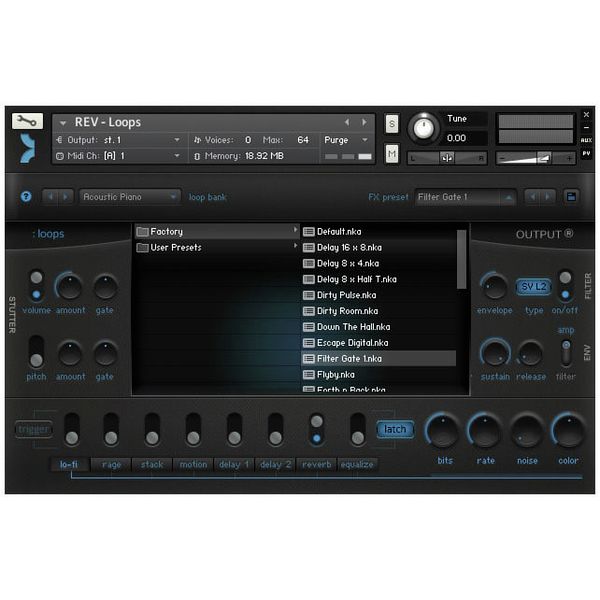Click the help question mark icon
This screenshot has height=600, width=600.
tap(26, 197)
